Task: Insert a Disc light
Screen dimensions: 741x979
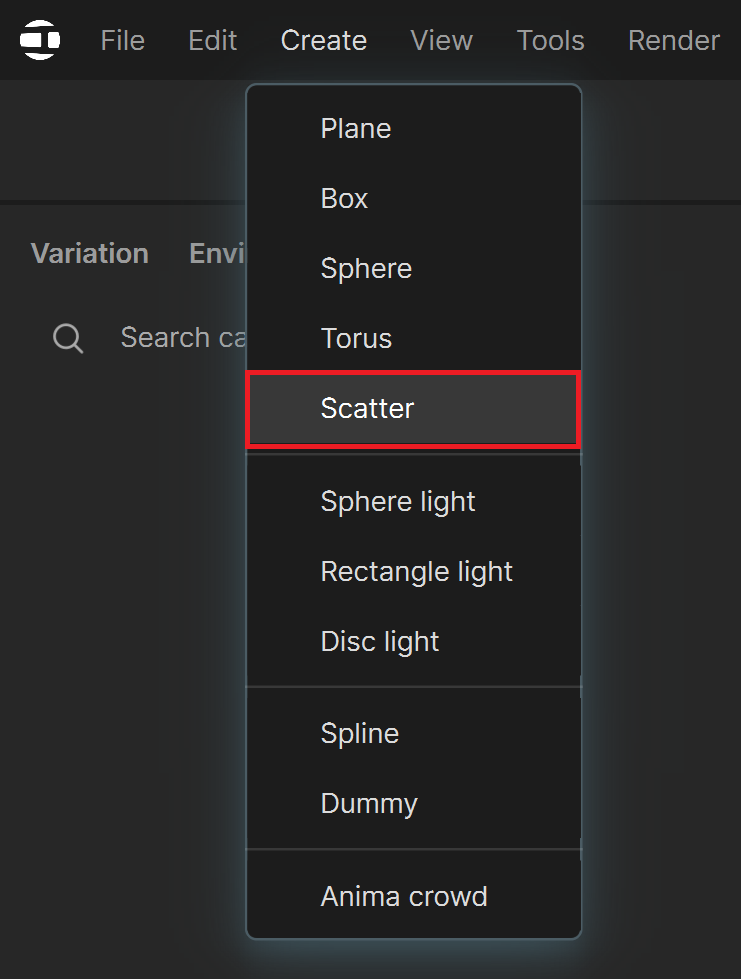Action: pyautogui.click(x=414, y=641)
